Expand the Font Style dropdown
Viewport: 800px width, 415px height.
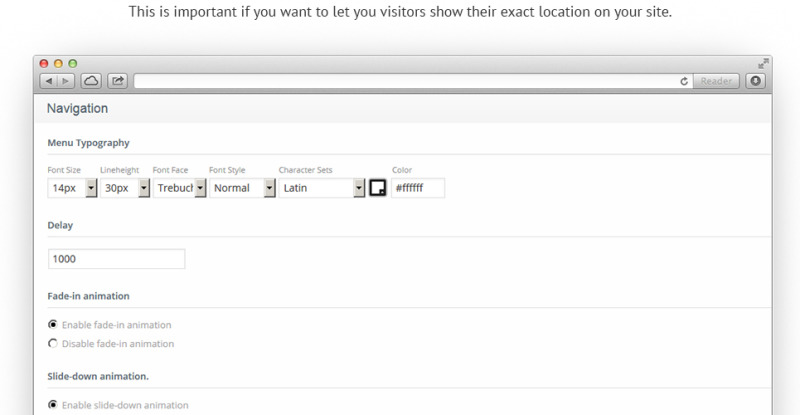[x=269, y=188]
